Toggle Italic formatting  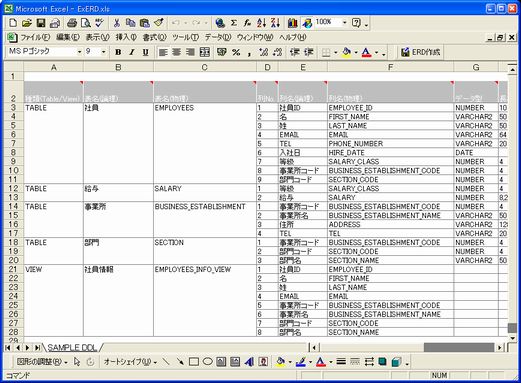132,52
